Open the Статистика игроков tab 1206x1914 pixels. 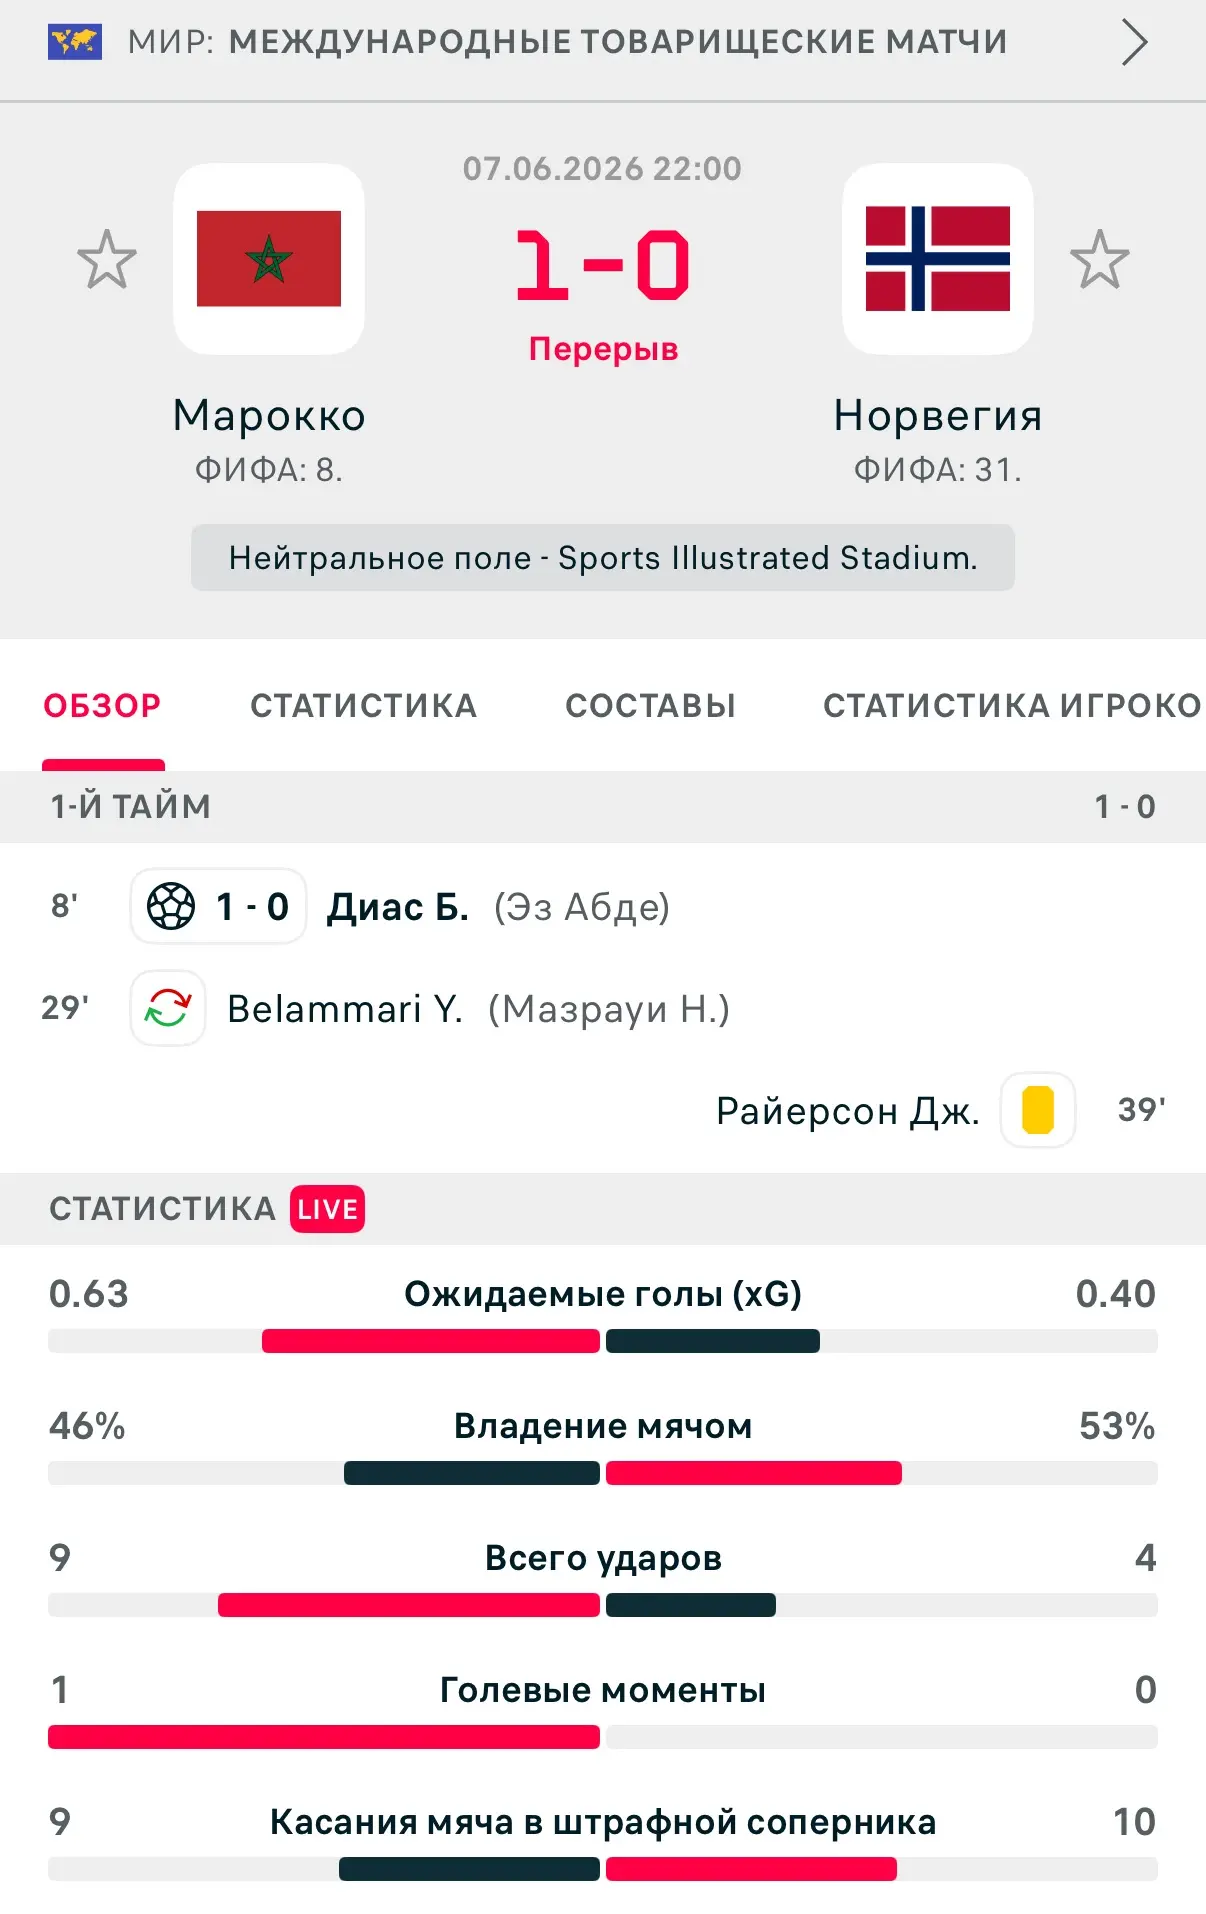[1012, 706]
